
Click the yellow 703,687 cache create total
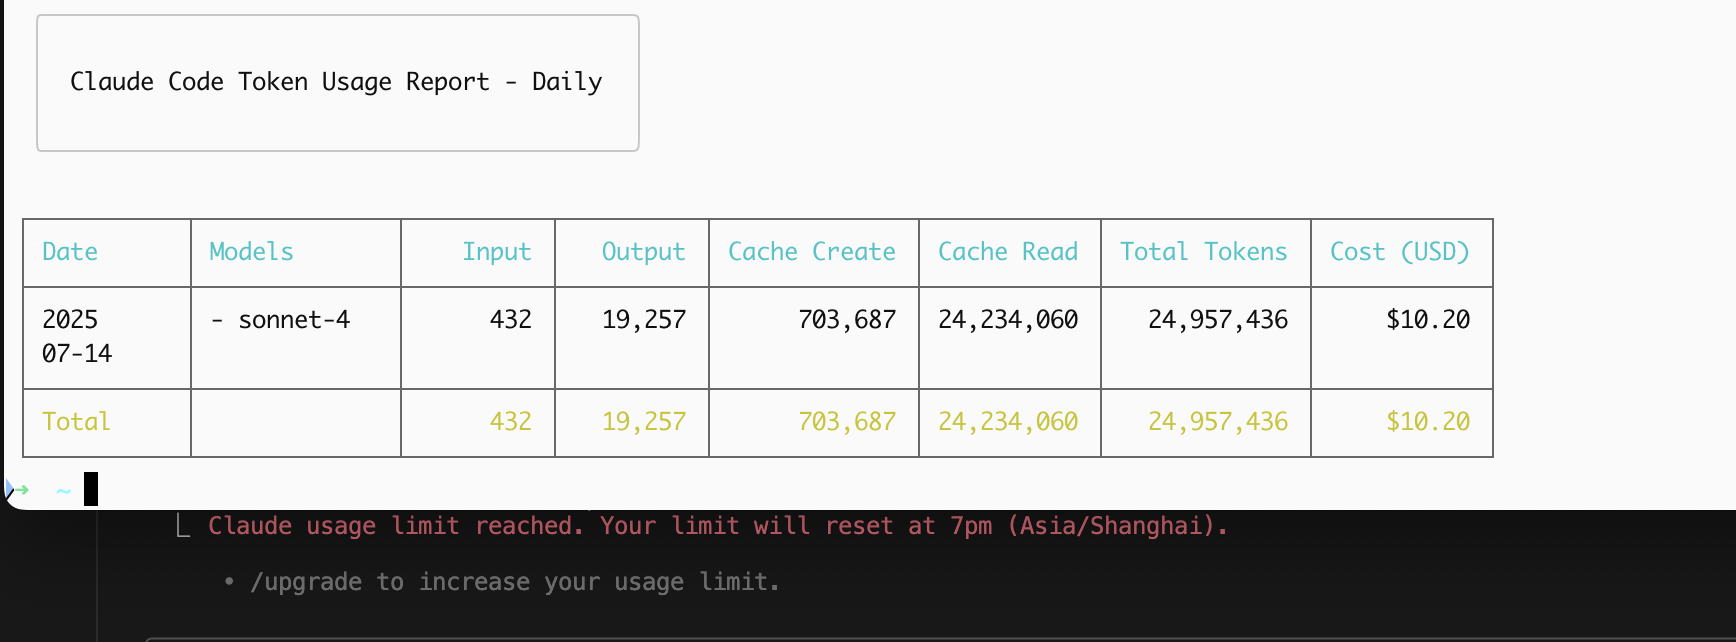[x=846, y=422]
